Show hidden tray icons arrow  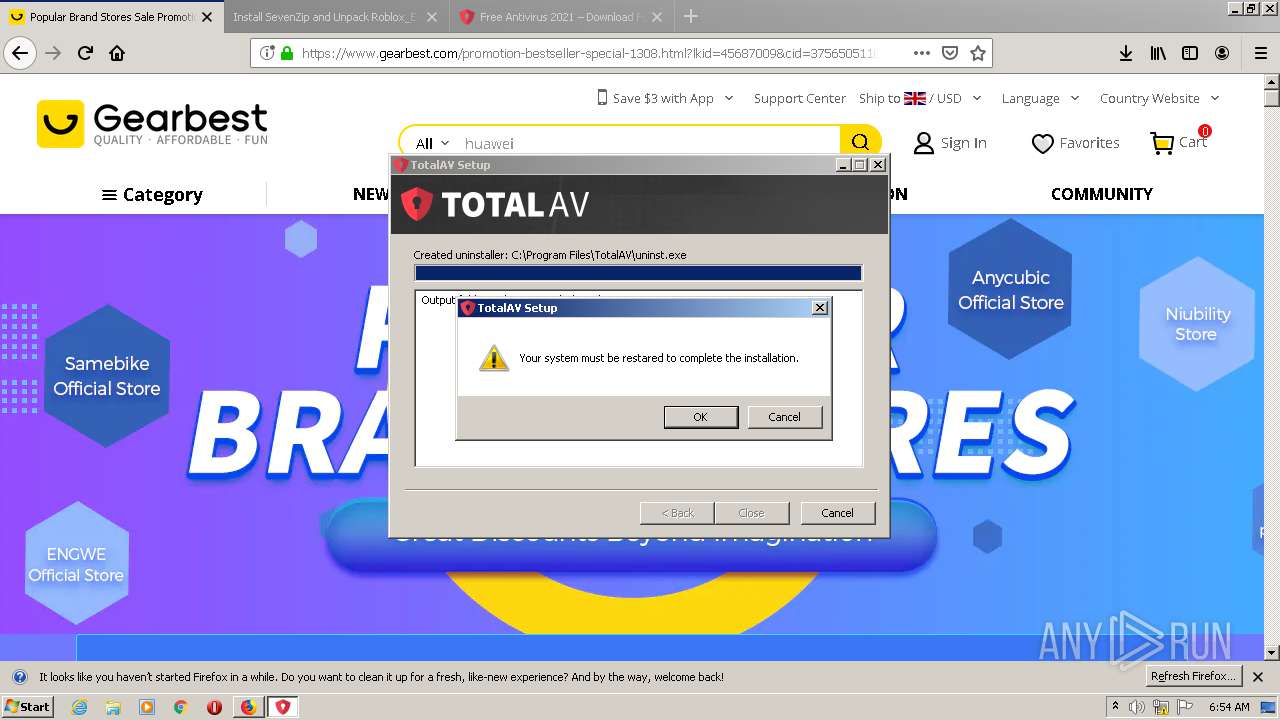(x=1116, y=706)
